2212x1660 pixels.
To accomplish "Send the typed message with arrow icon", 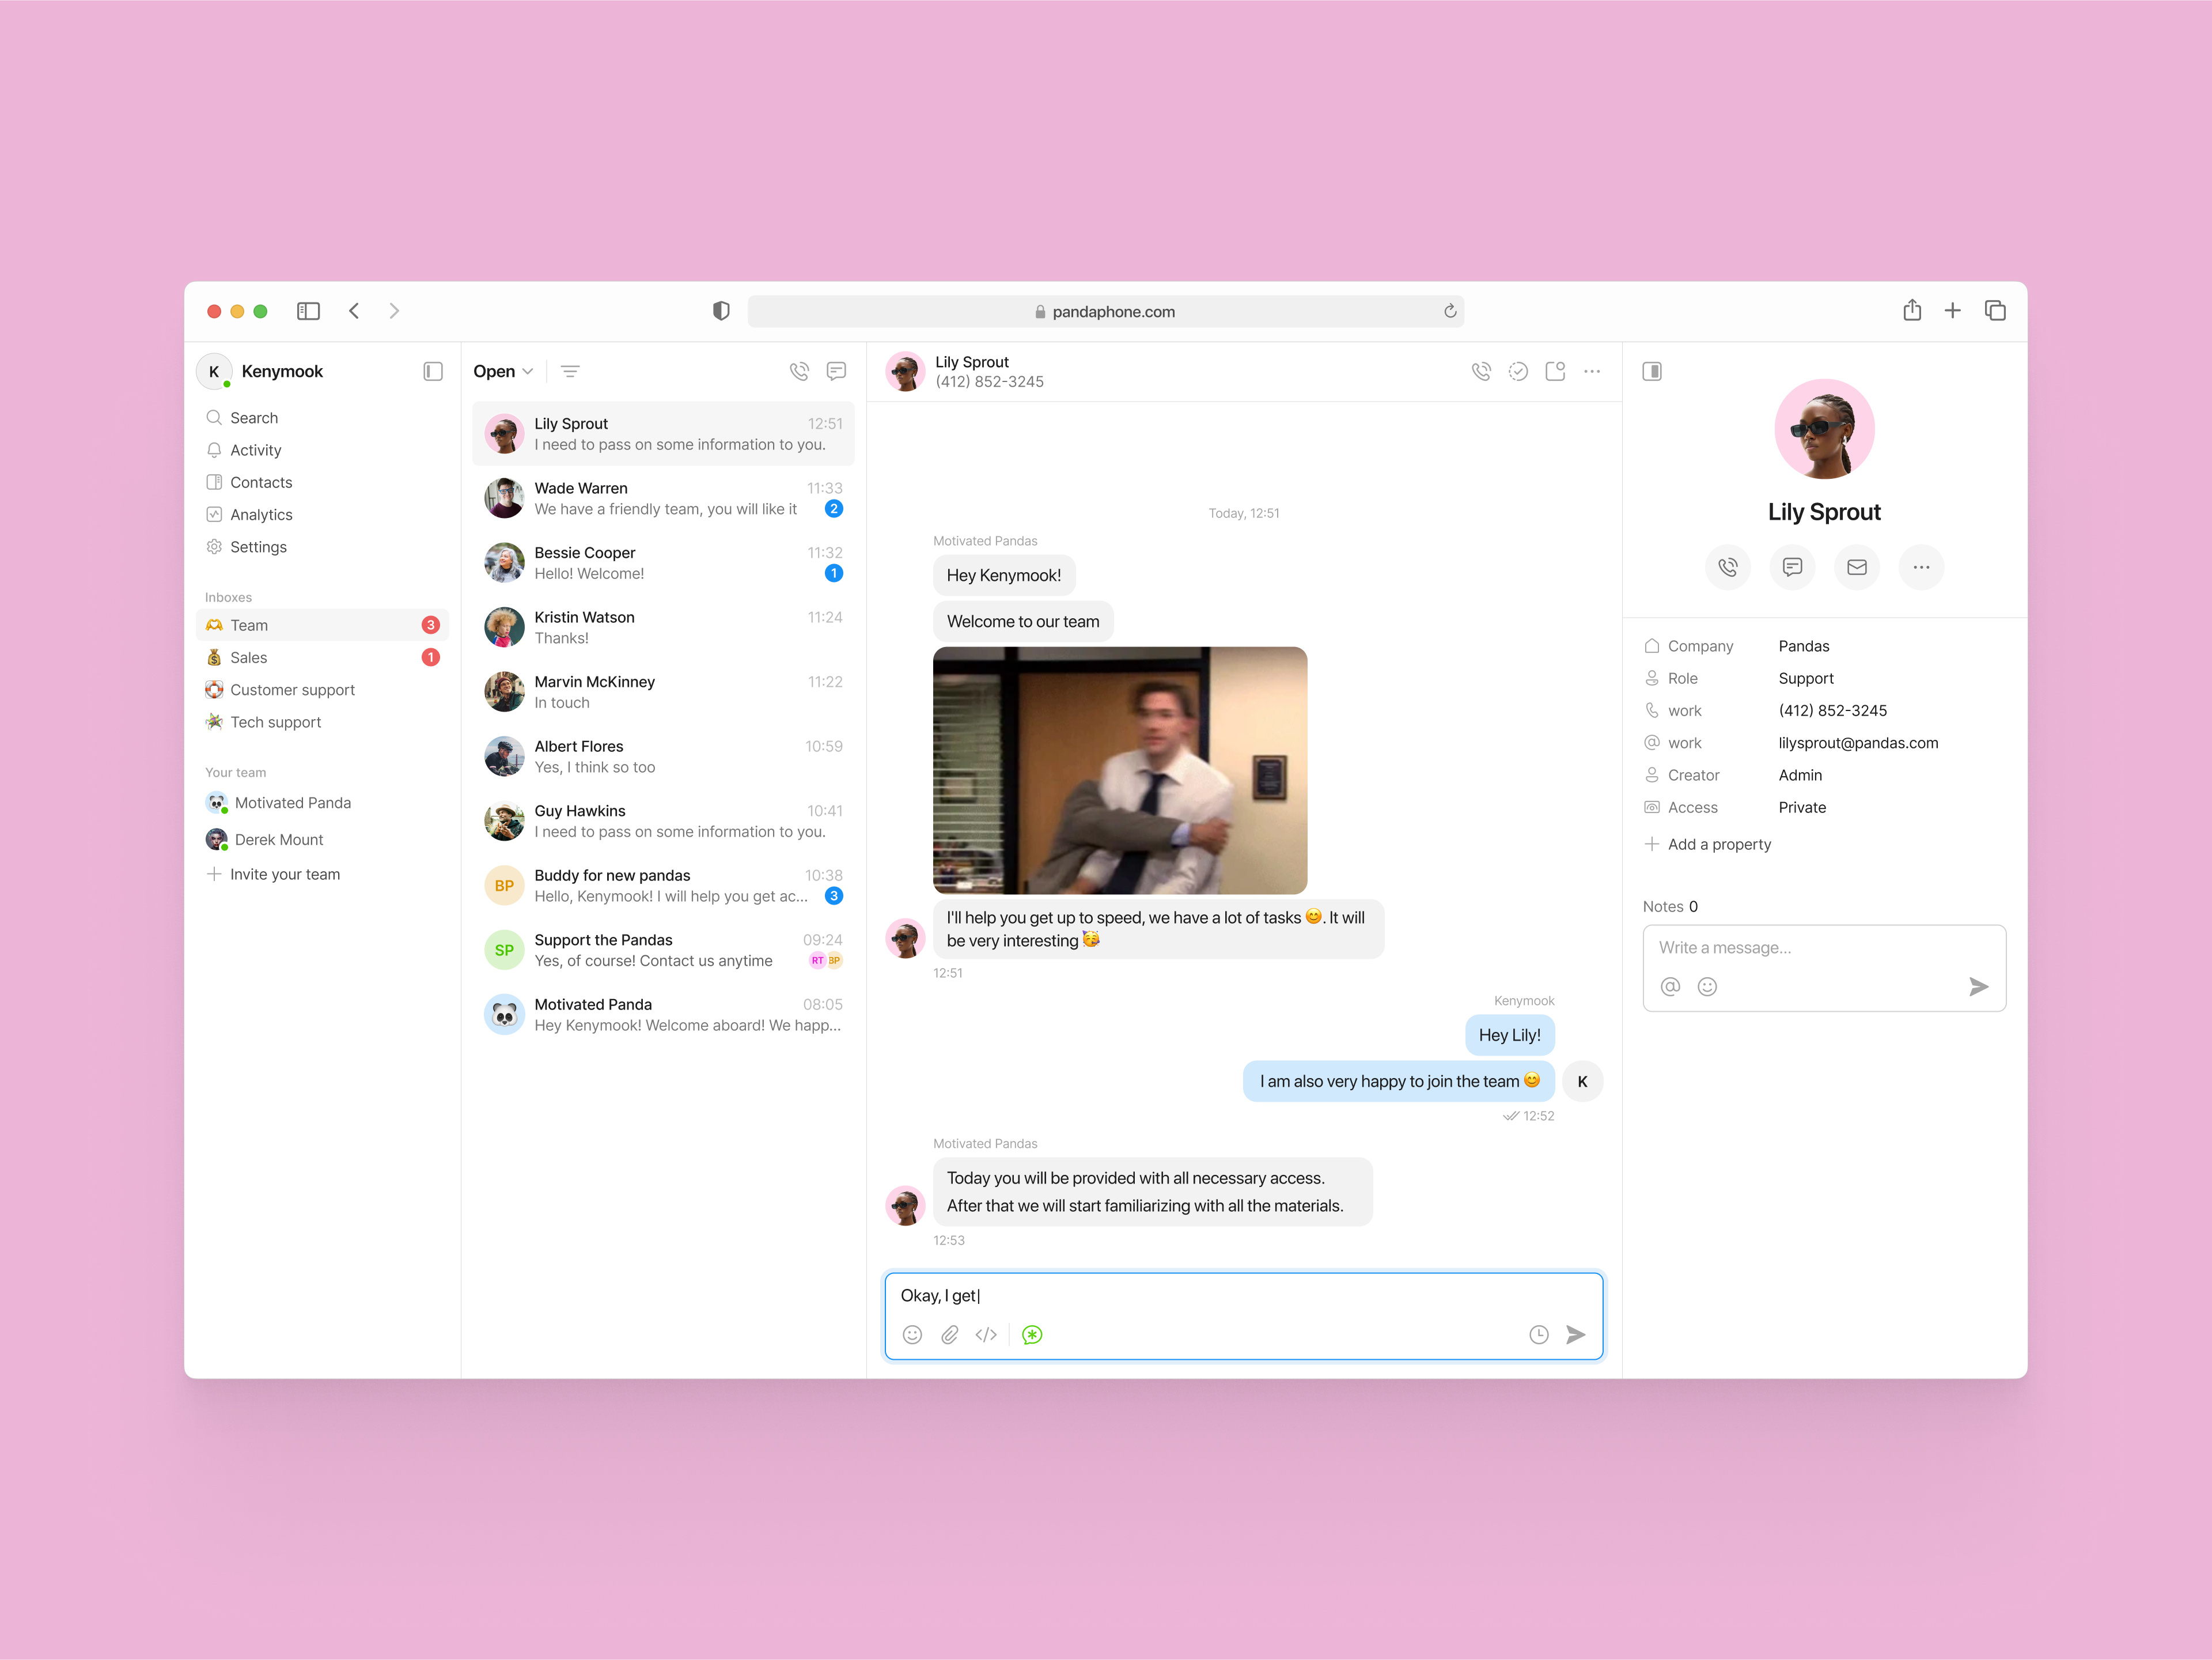I will coord(1575,1334).
